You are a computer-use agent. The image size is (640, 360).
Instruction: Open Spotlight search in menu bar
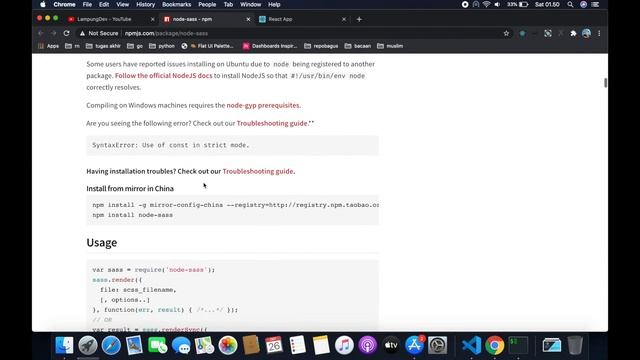pos(570,4)
